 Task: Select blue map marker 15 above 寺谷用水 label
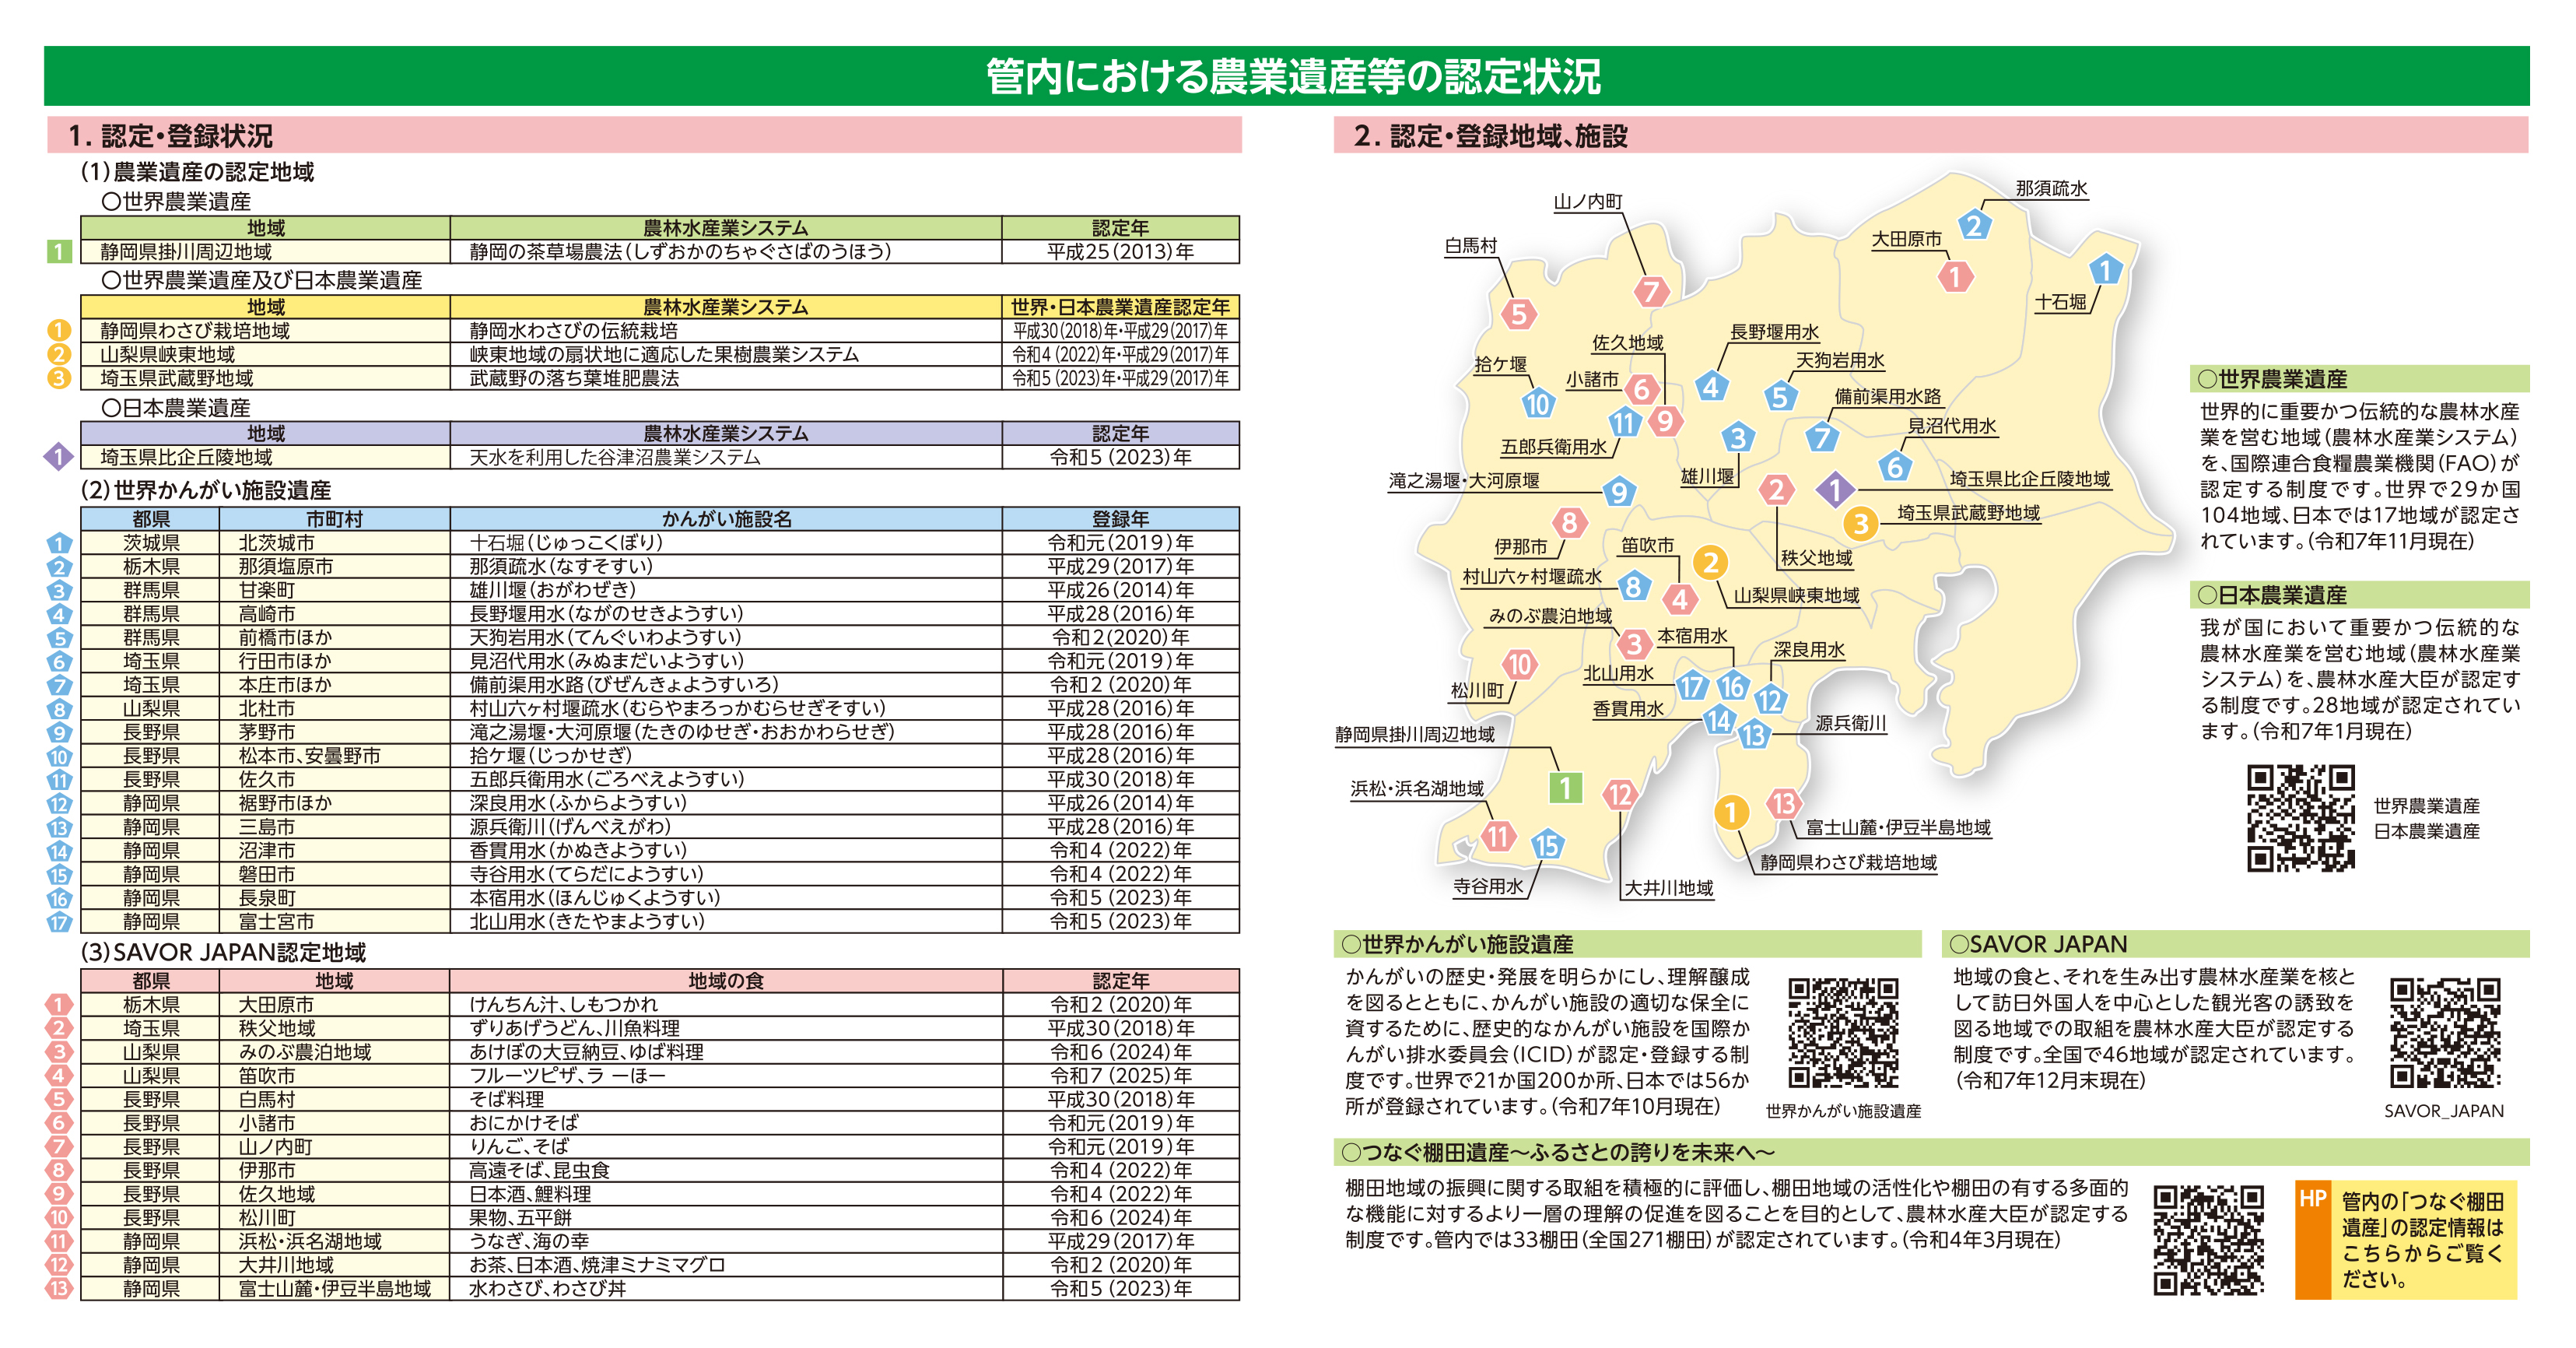point(1547,845)
